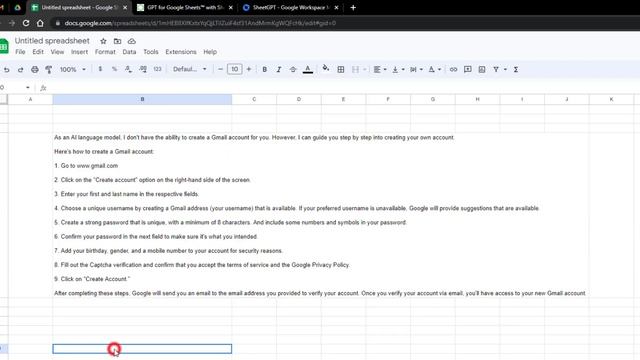Click the formula bar

(343, 88)
